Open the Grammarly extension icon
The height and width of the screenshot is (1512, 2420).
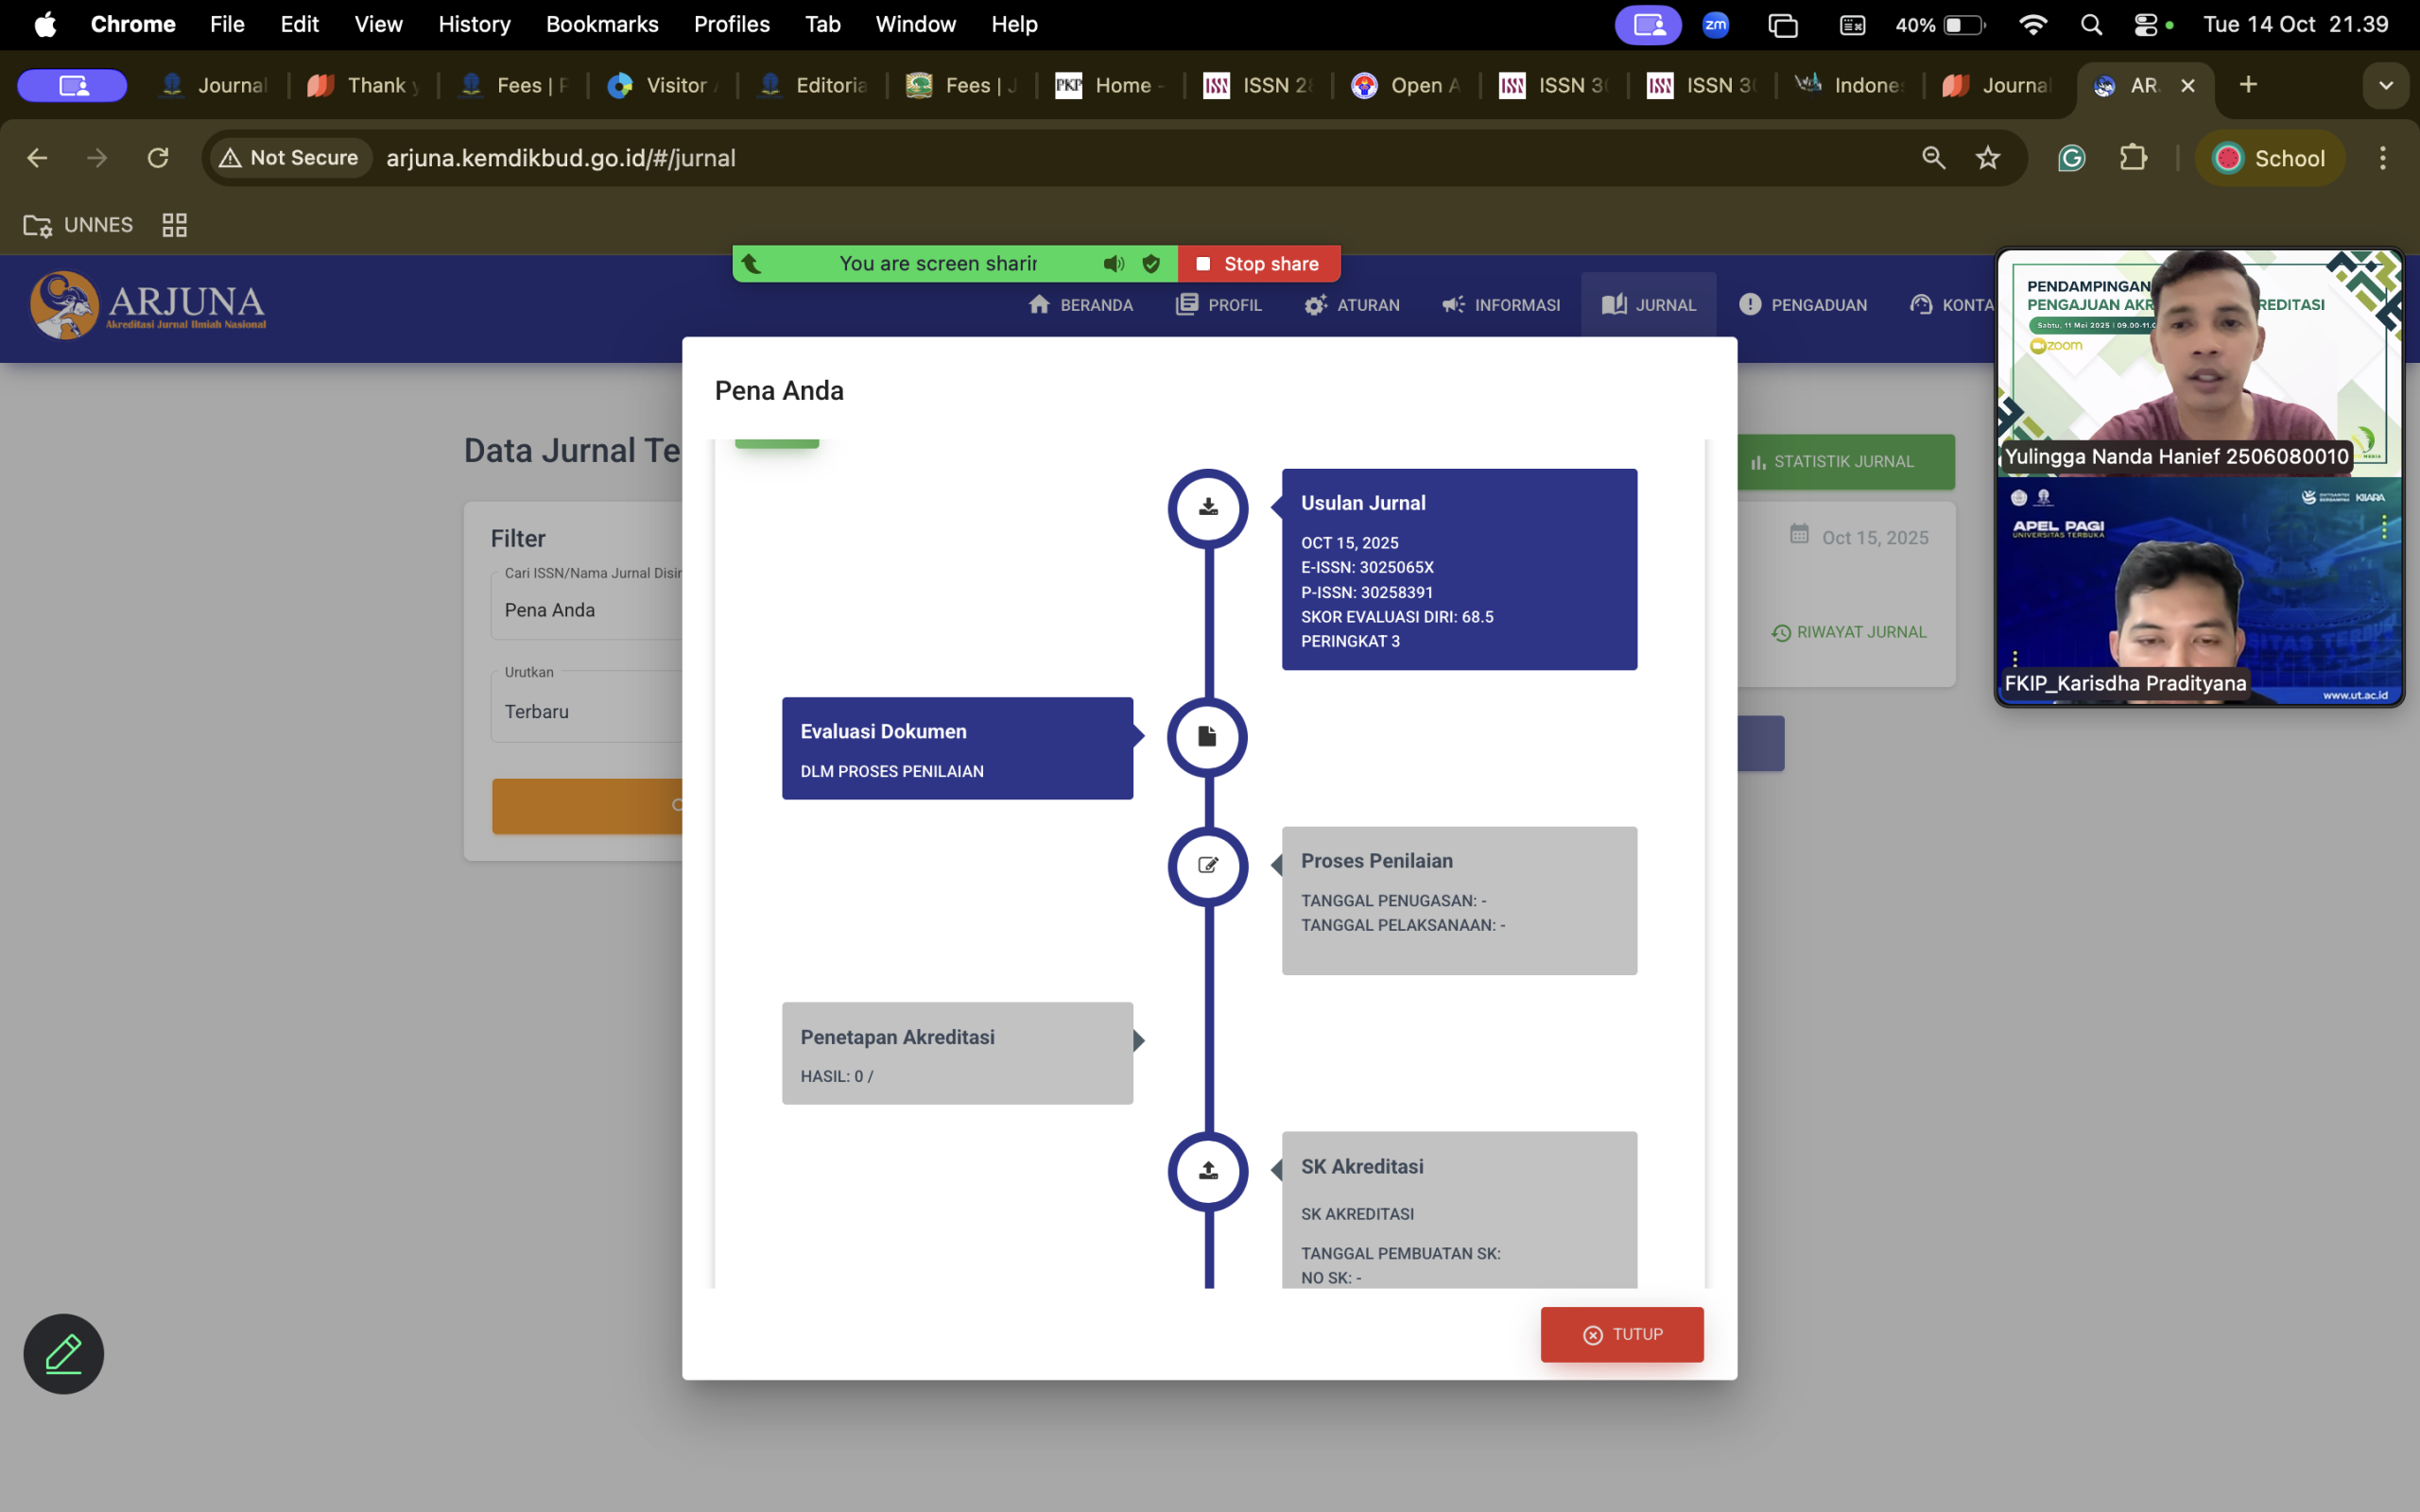pyautogui.click(x=2071, y=158)
